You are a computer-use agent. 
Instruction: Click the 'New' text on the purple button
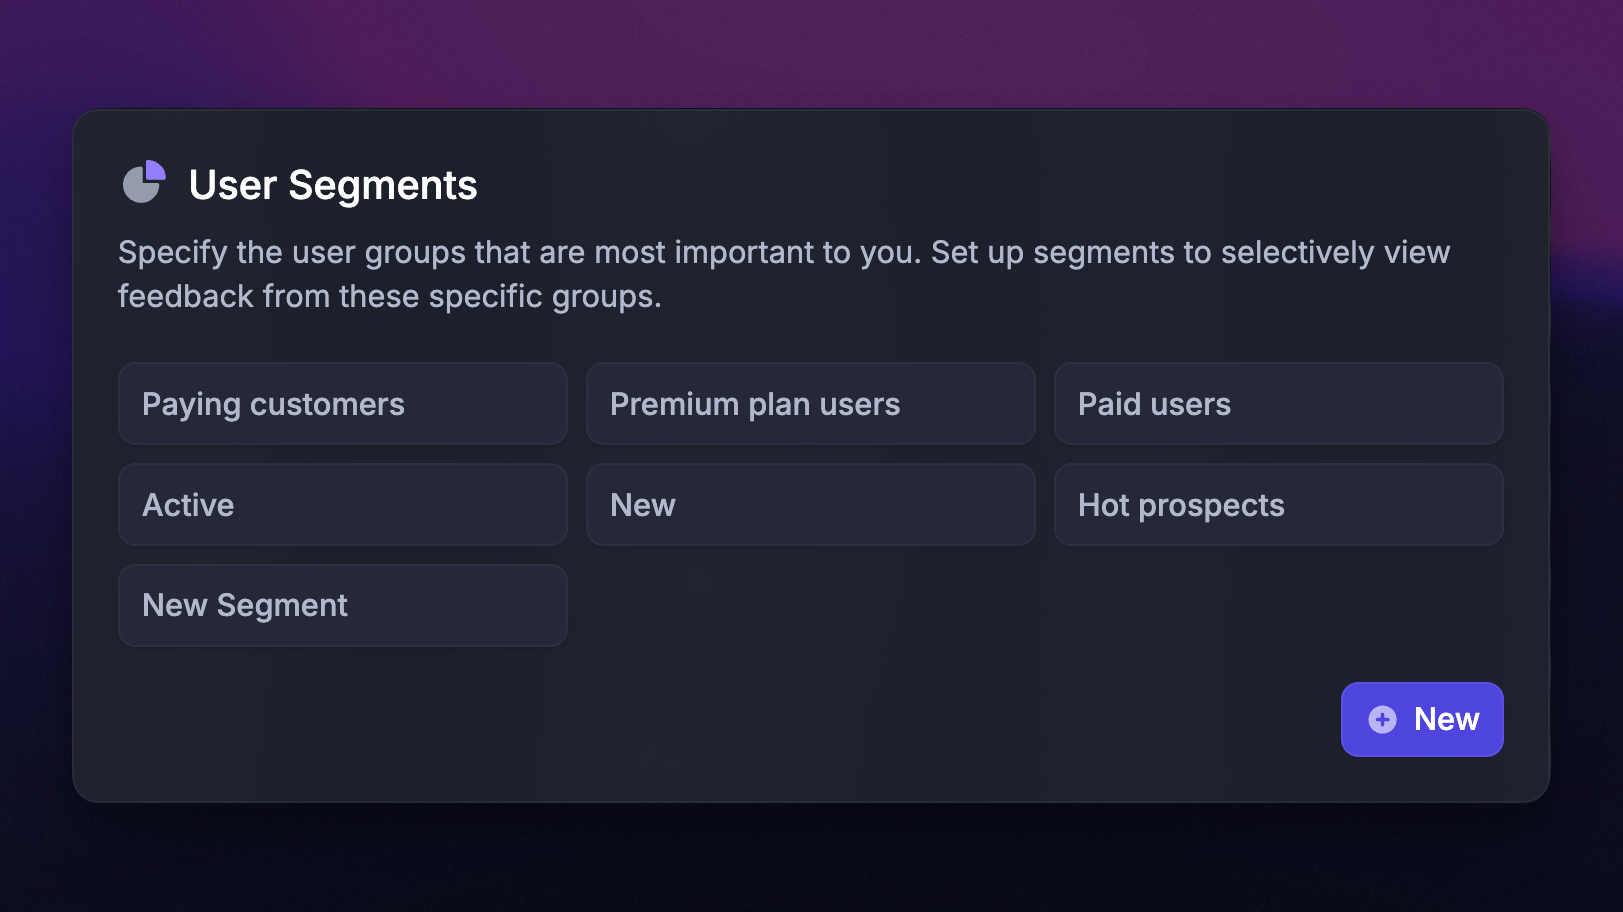pos(1446,720)
